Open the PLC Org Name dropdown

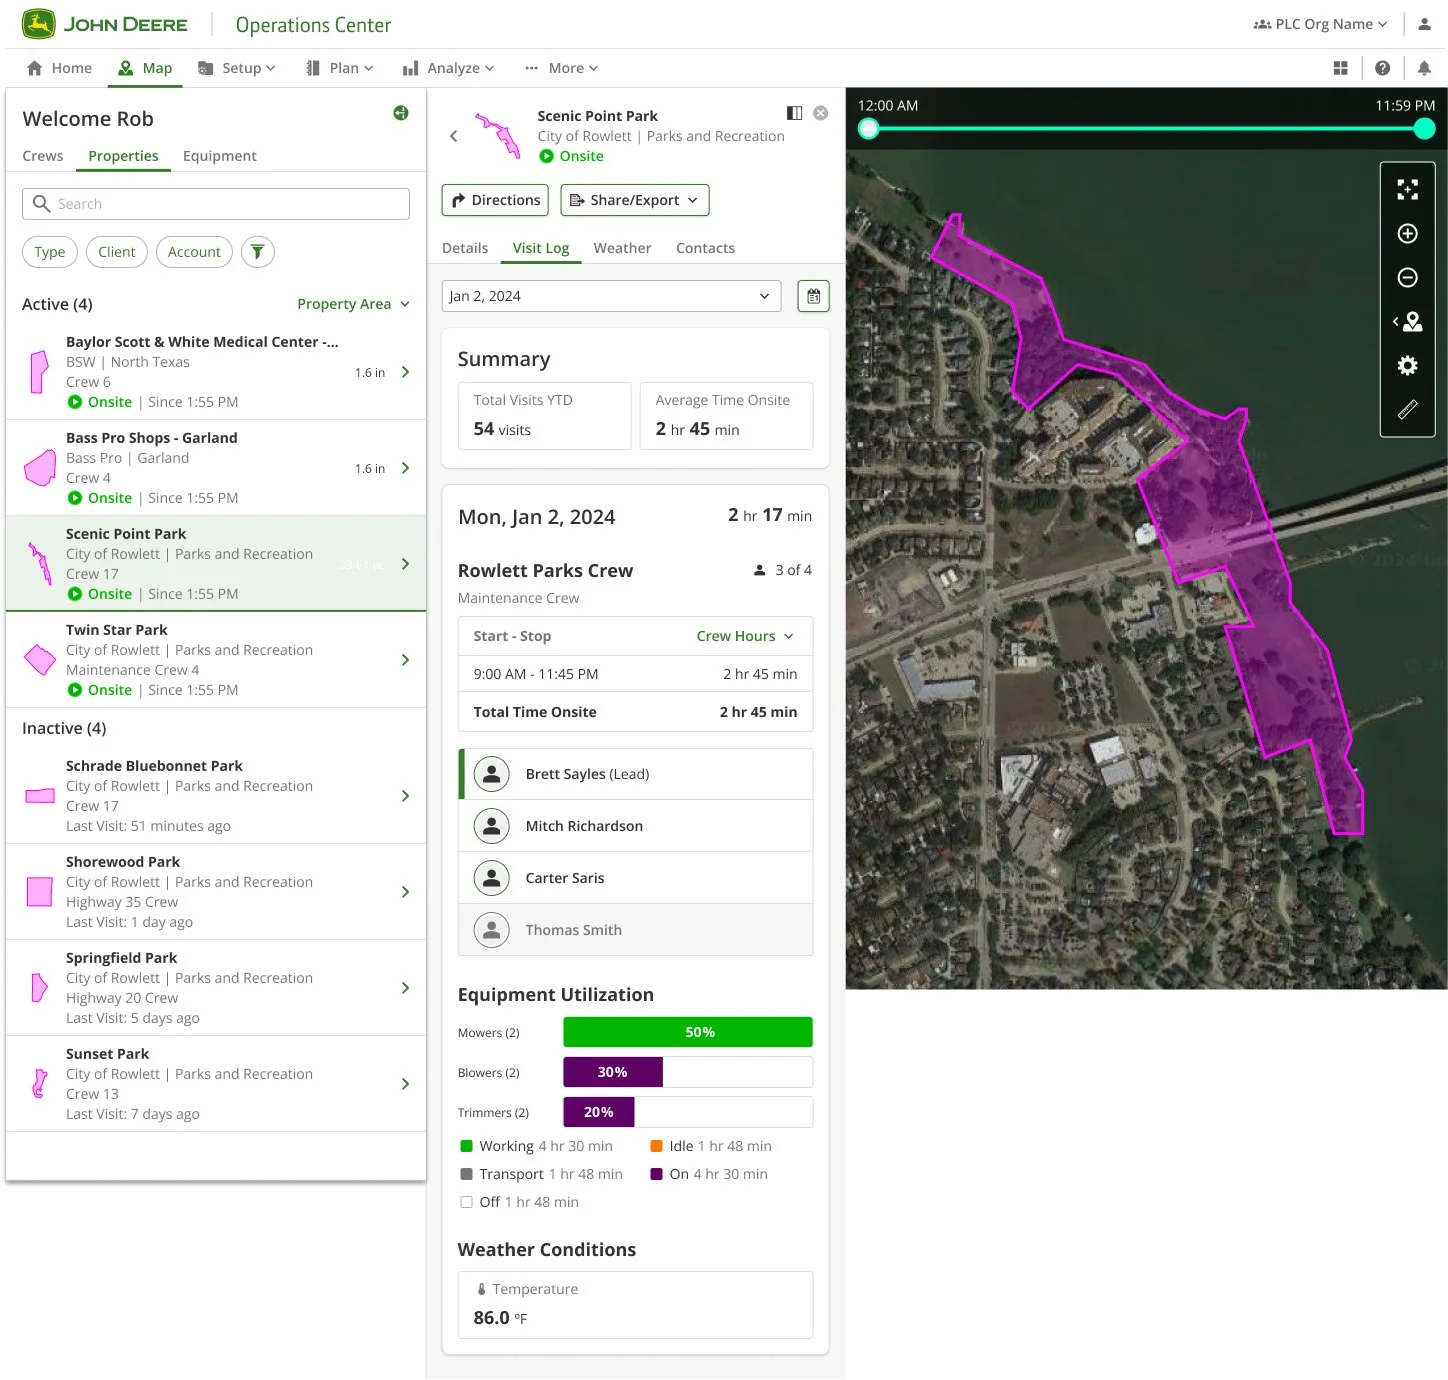[1321, 24]
